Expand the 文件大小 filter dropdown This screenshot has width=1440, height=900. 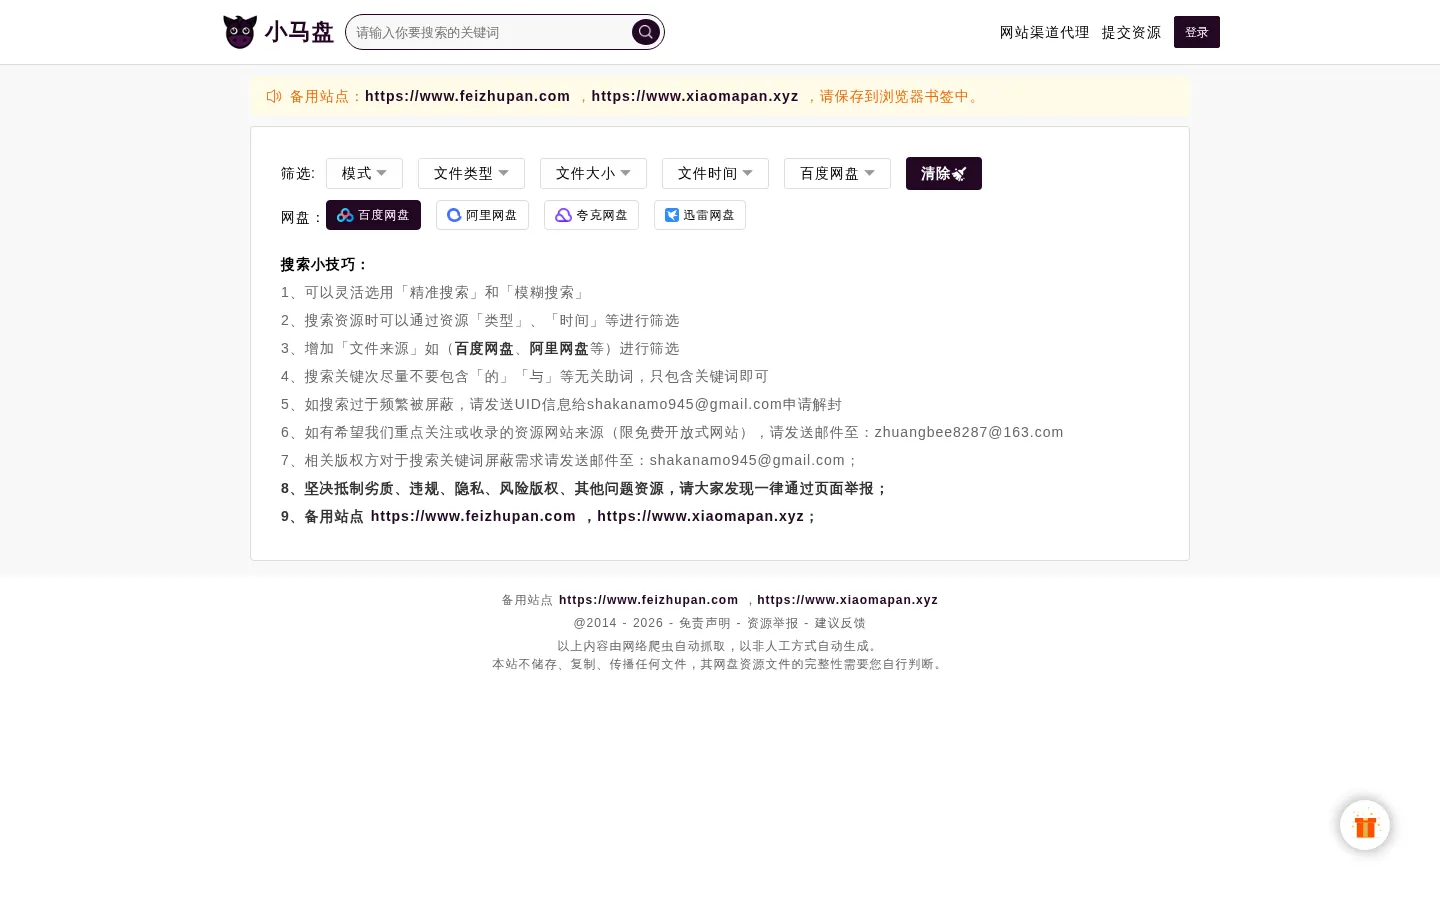[x=593, y=173]
